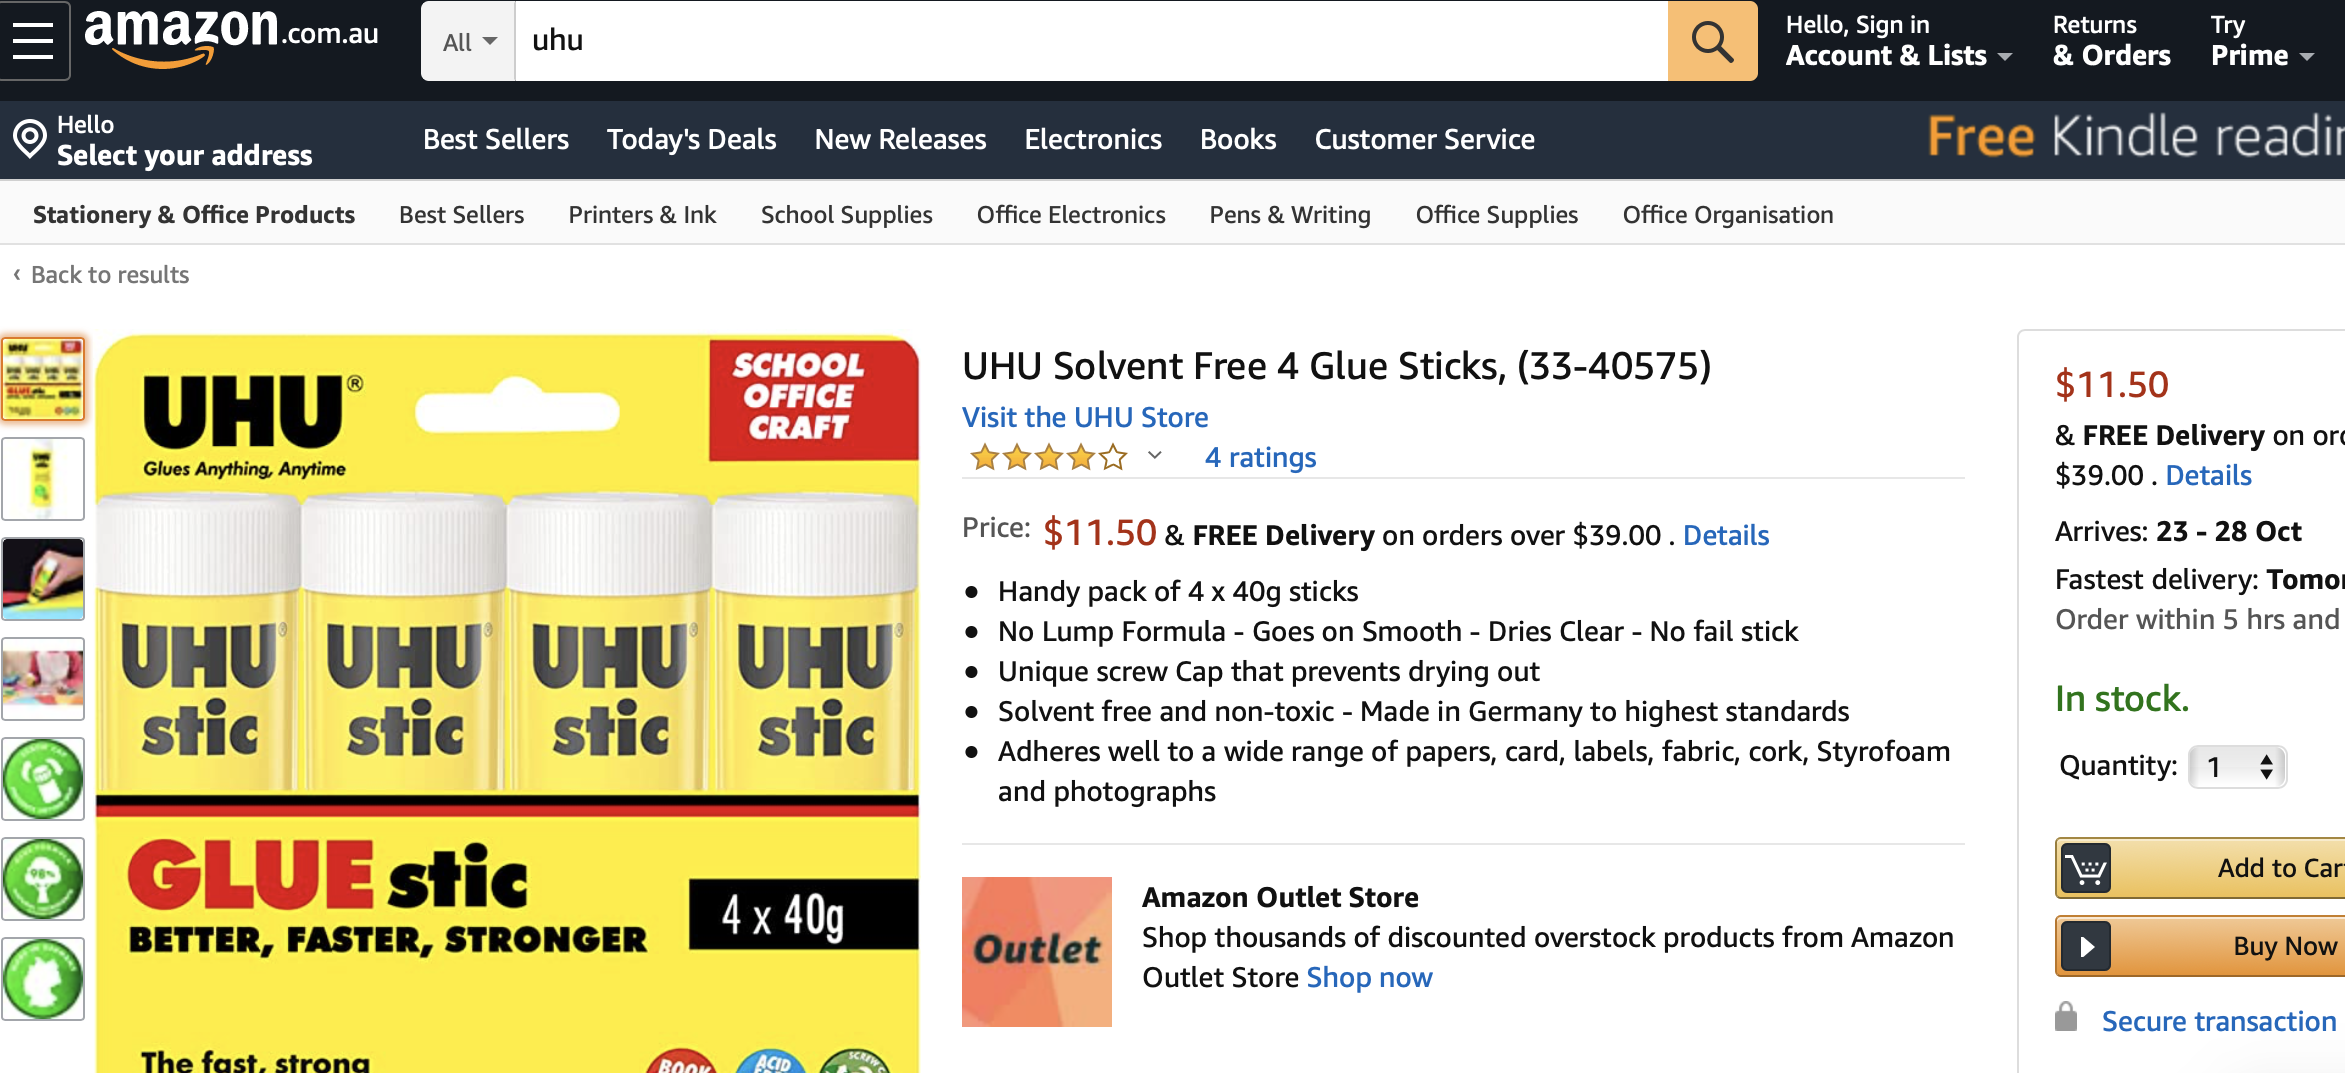Screen dimensions: 2345x1073
Task: Click the Buy Now play icon
Action: [x=2086, y=946]
